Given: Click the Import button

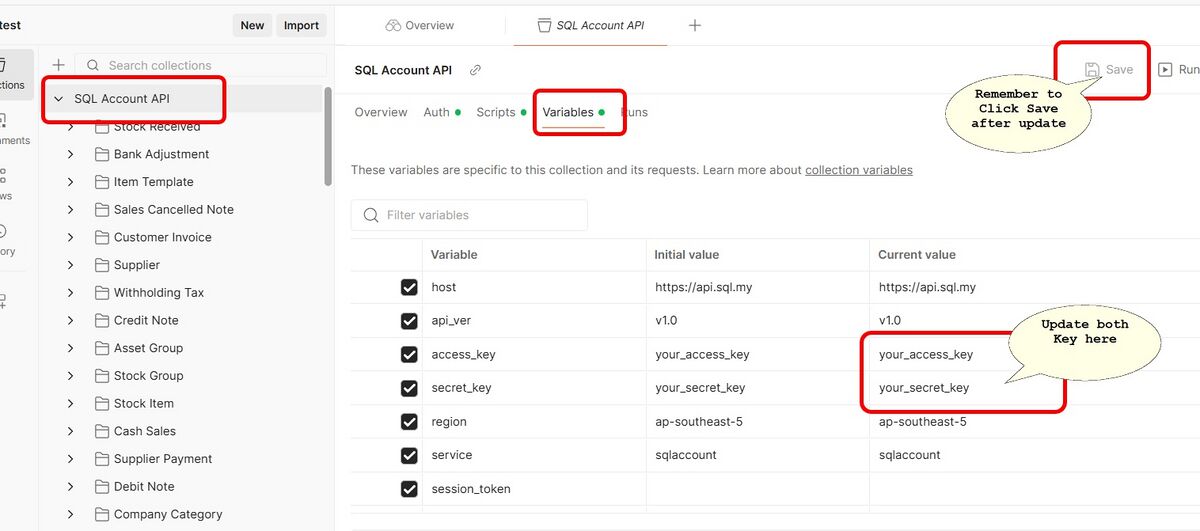Looking at the screenshot, I should pyautogui.click(x=300, y=25).
